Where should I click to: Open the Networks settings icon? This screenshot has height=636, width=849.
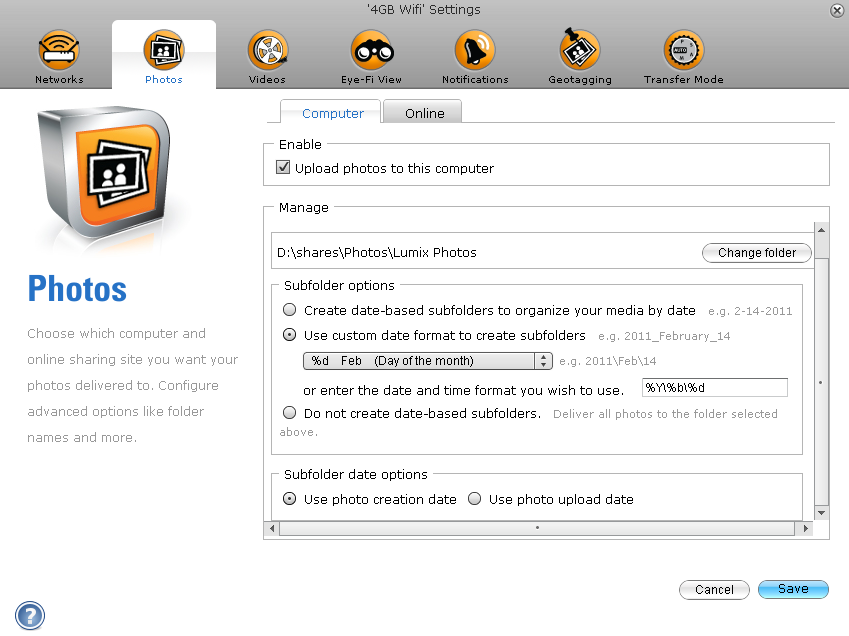tap(59, 50)
